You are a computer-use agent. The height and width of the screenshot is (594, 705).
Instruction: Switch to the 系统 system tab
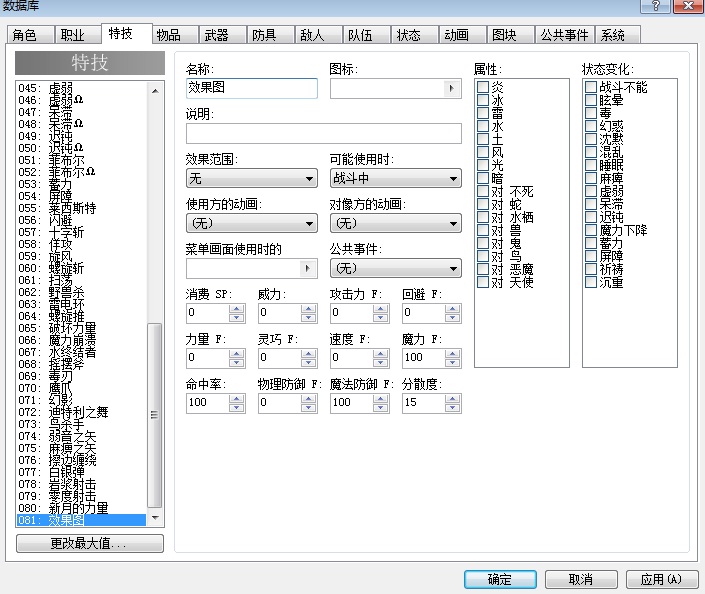(617, 35)
